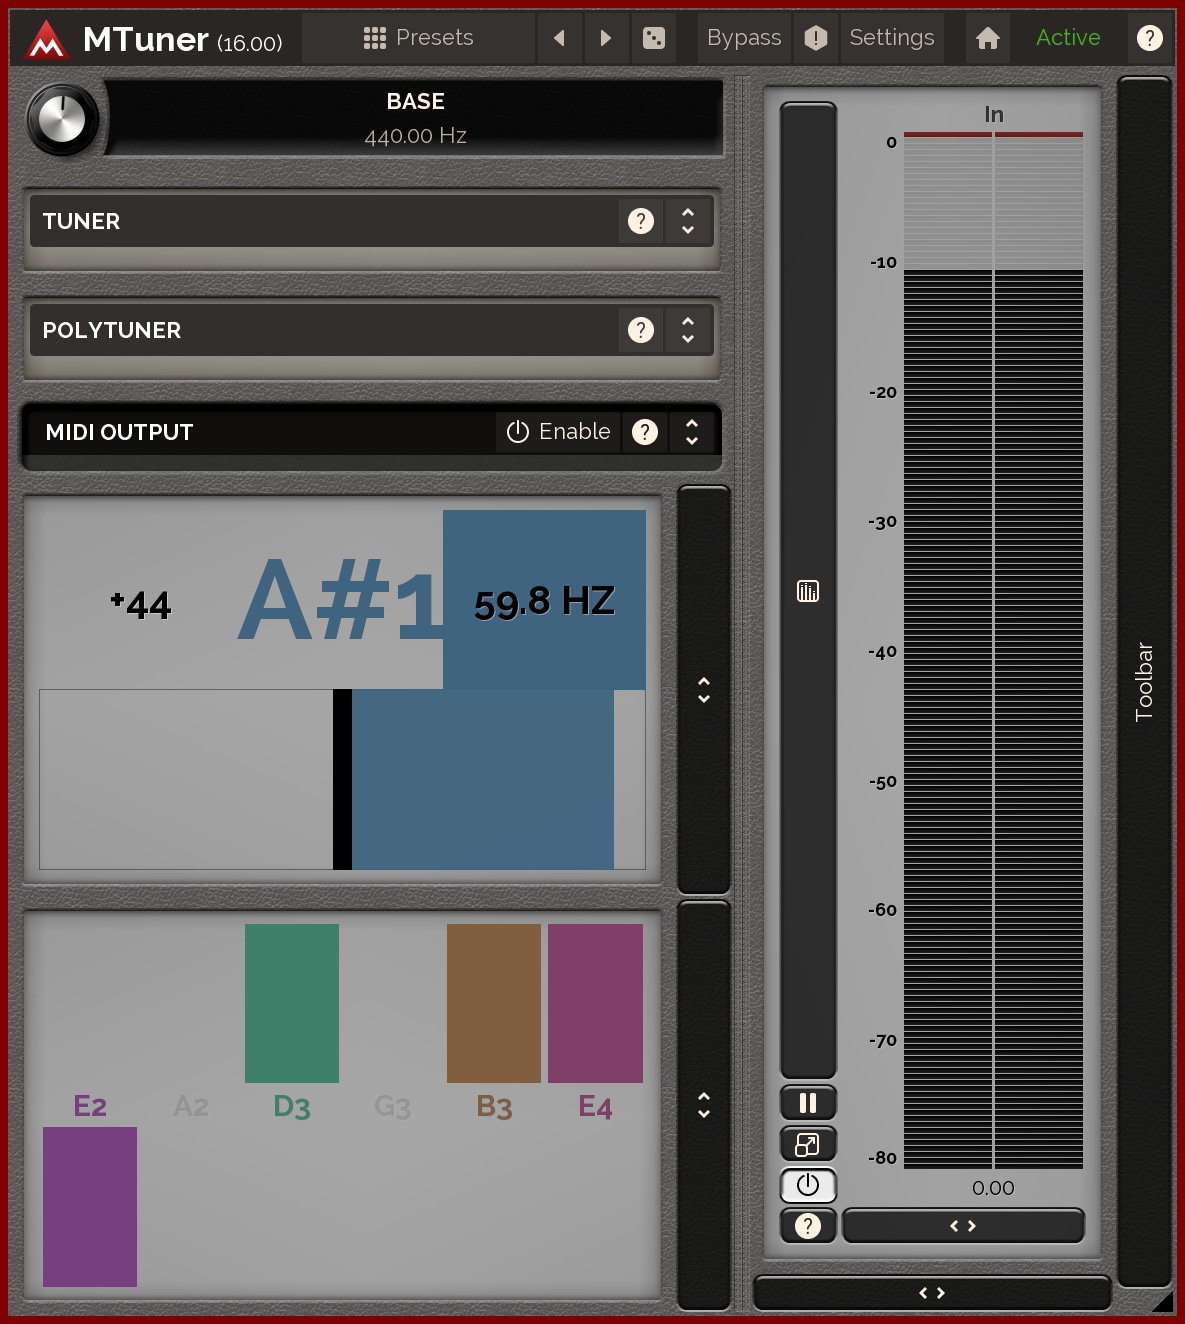
Task: Open help for the POLYTUNER section
Action: tap(641, 330)
